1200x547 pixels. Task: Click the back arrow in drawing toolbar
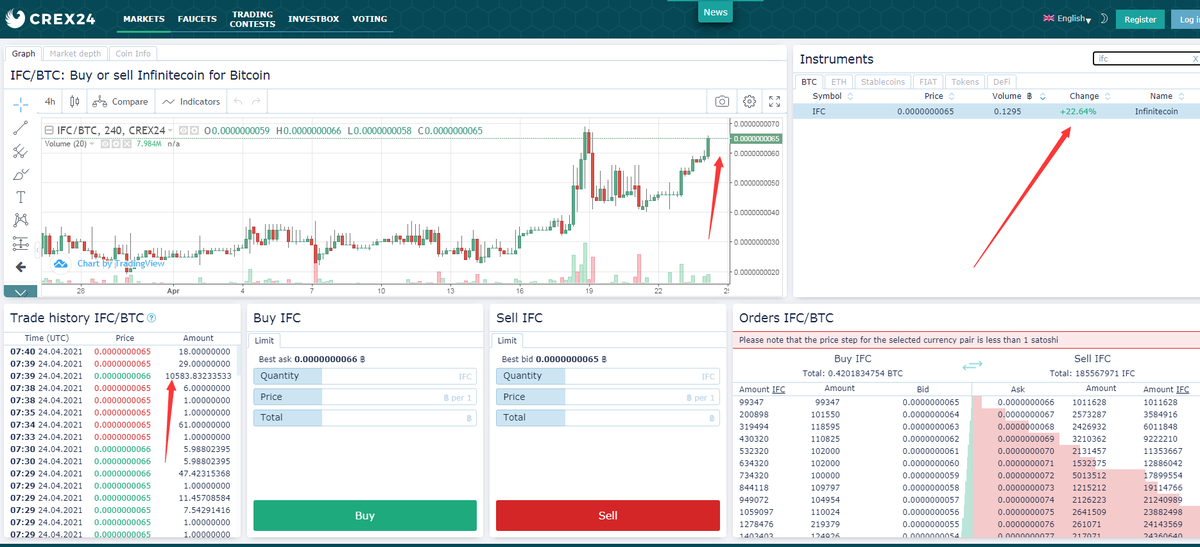tap(21, 267)
